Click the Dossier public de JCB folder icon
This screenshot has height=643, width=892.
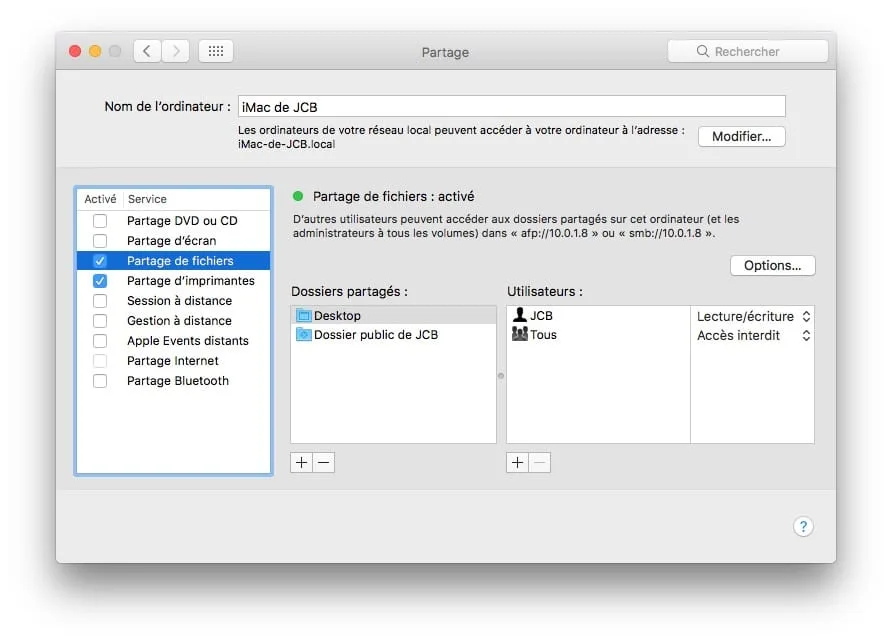[304, 335]
